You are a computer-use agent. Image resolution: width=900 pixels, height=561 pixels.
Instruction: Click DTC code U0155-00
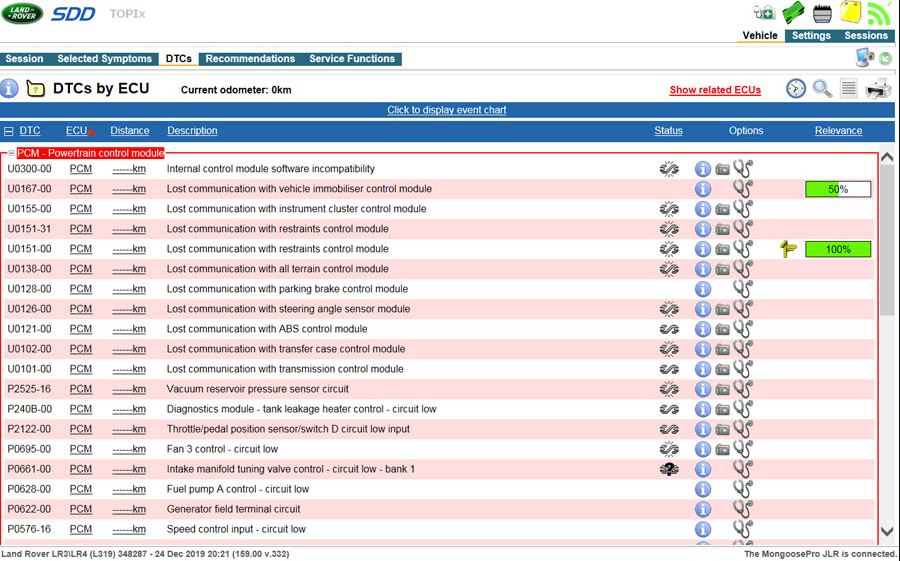pos(29,209)
